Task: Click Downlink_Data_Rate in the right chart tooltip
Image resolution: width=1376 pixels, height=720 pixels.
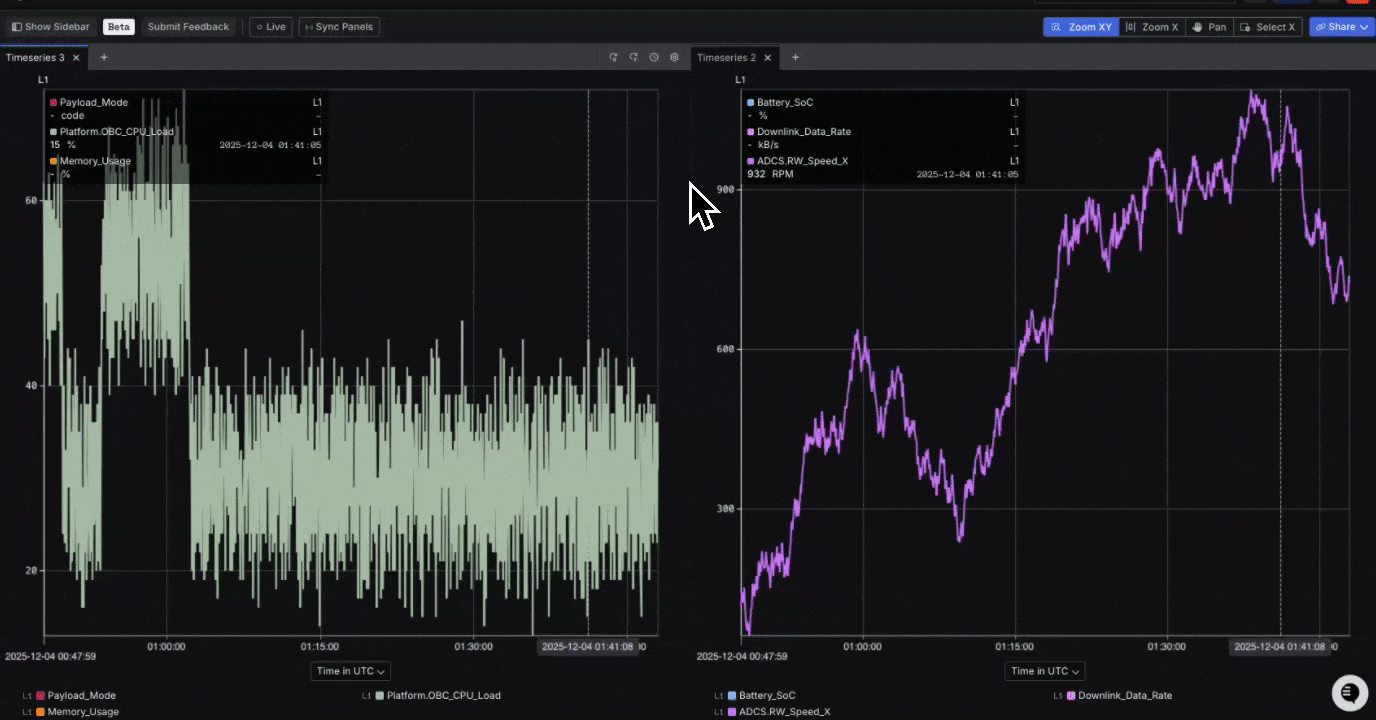Action: (804, 131)
